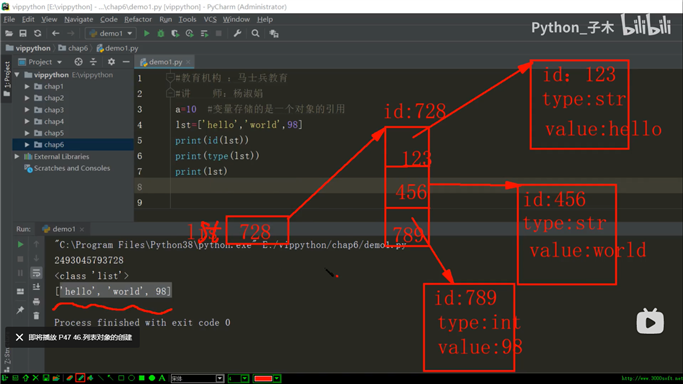Start debugging demo1 with the bug icon
Image resolution: width=683 pixels, height=384 pixels.
tap(161, 34)
